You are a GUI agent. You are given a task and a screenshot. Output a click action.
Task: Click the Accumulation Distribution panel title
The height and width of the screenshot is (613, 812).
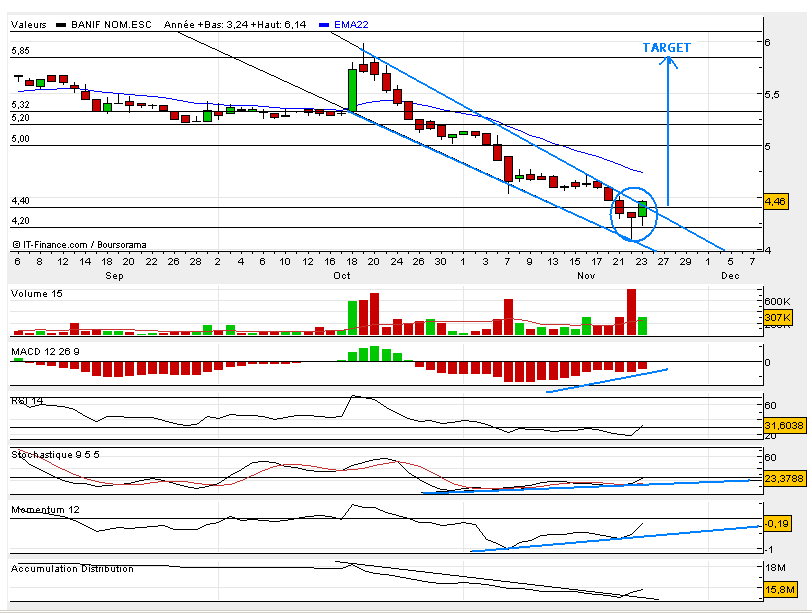pos(72,568)
